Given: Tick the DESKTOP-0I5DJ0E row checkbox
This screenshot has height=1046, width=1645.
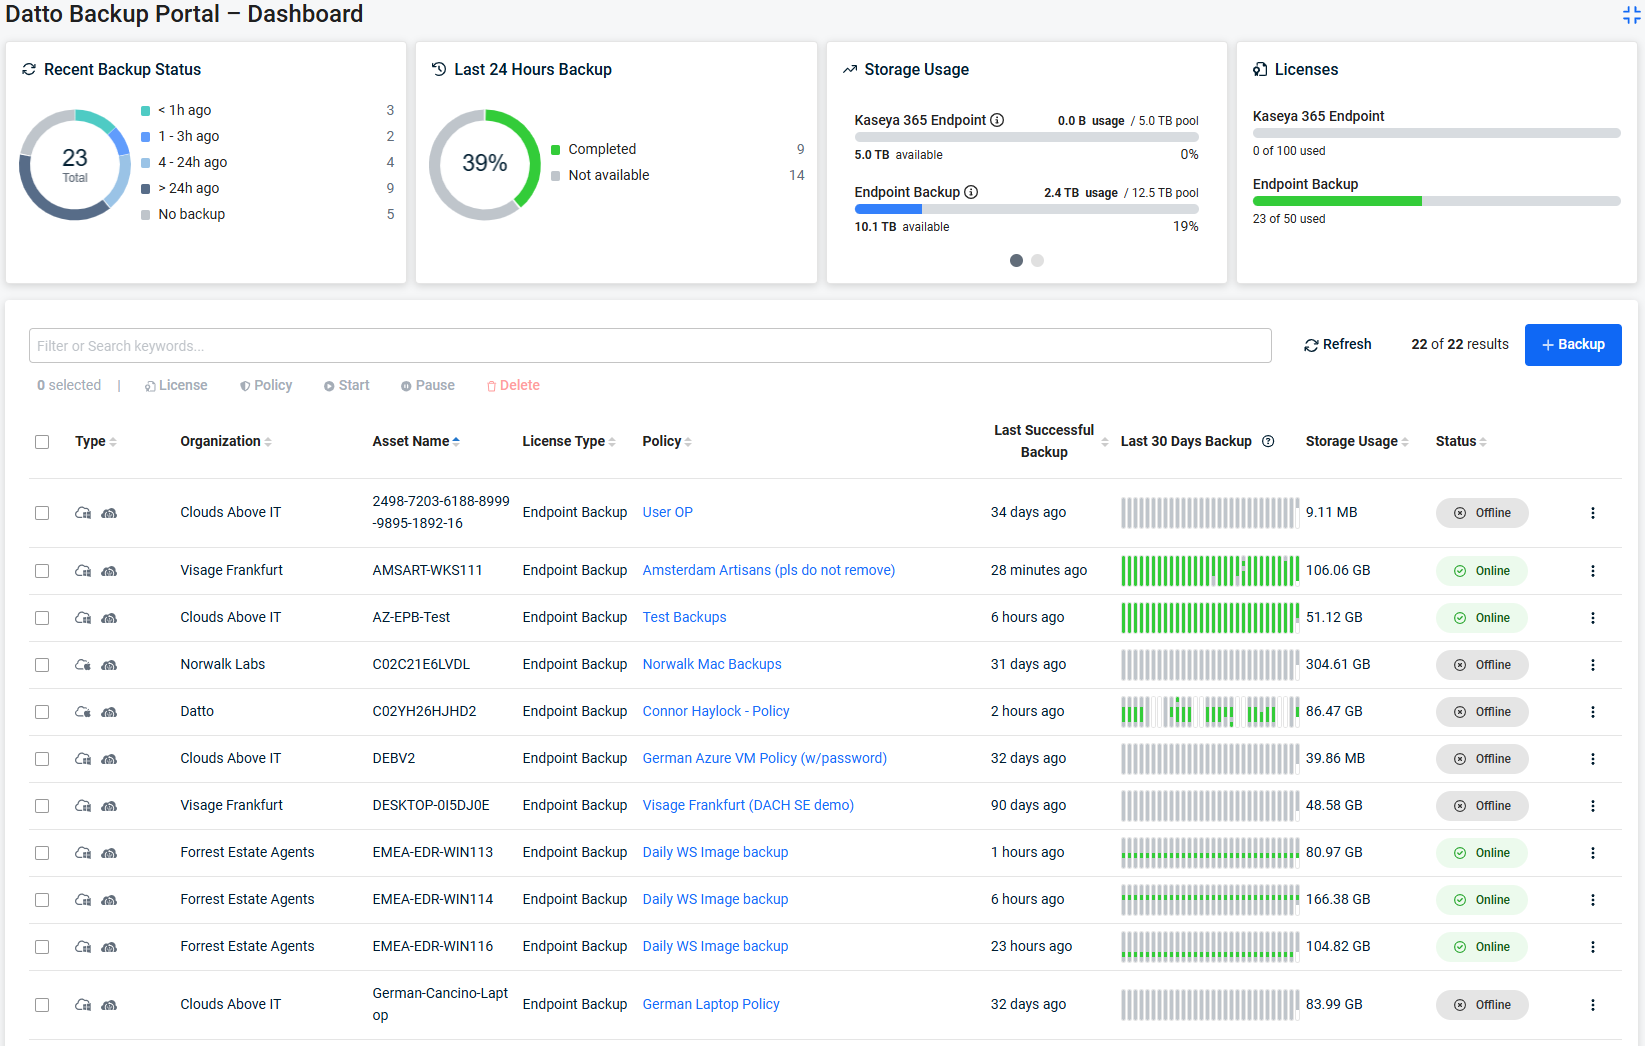Looking at the screenshot, I should click(x=42, y=806).
